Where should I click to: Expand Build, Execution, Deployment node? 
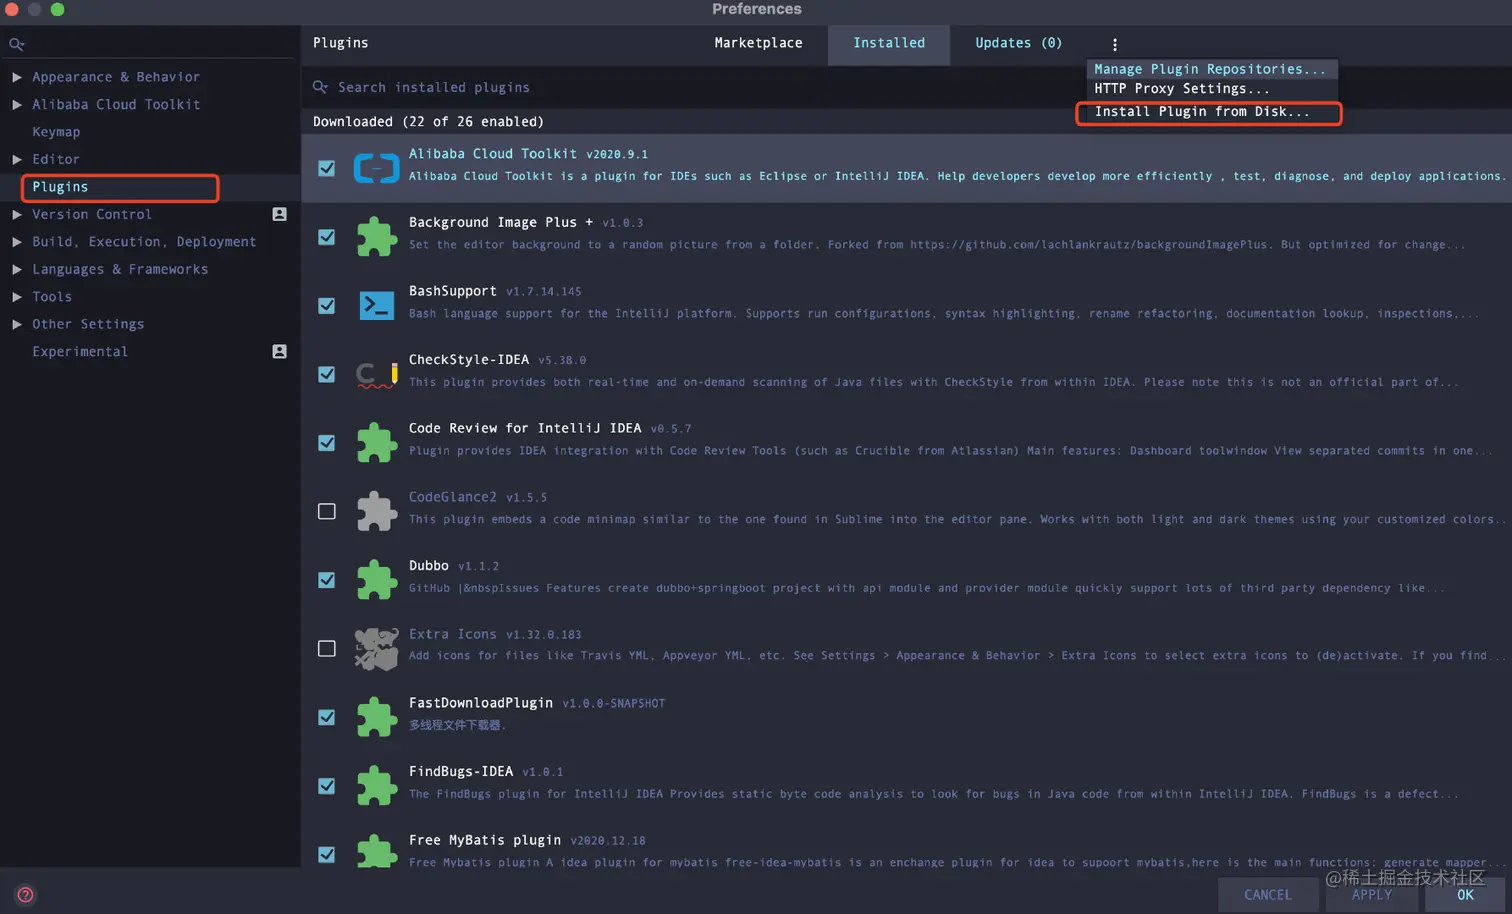click(17, 242)
